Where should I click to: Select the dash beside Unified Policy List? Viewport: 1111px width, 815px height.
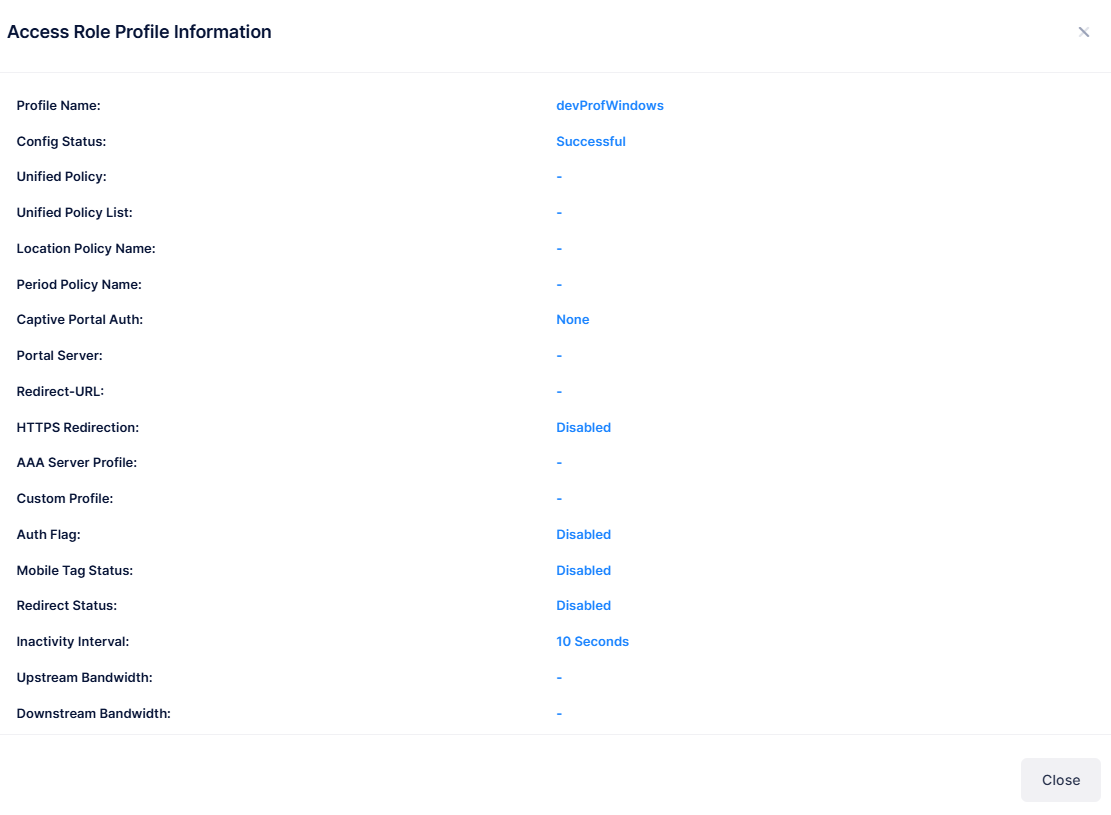[559, 212]
